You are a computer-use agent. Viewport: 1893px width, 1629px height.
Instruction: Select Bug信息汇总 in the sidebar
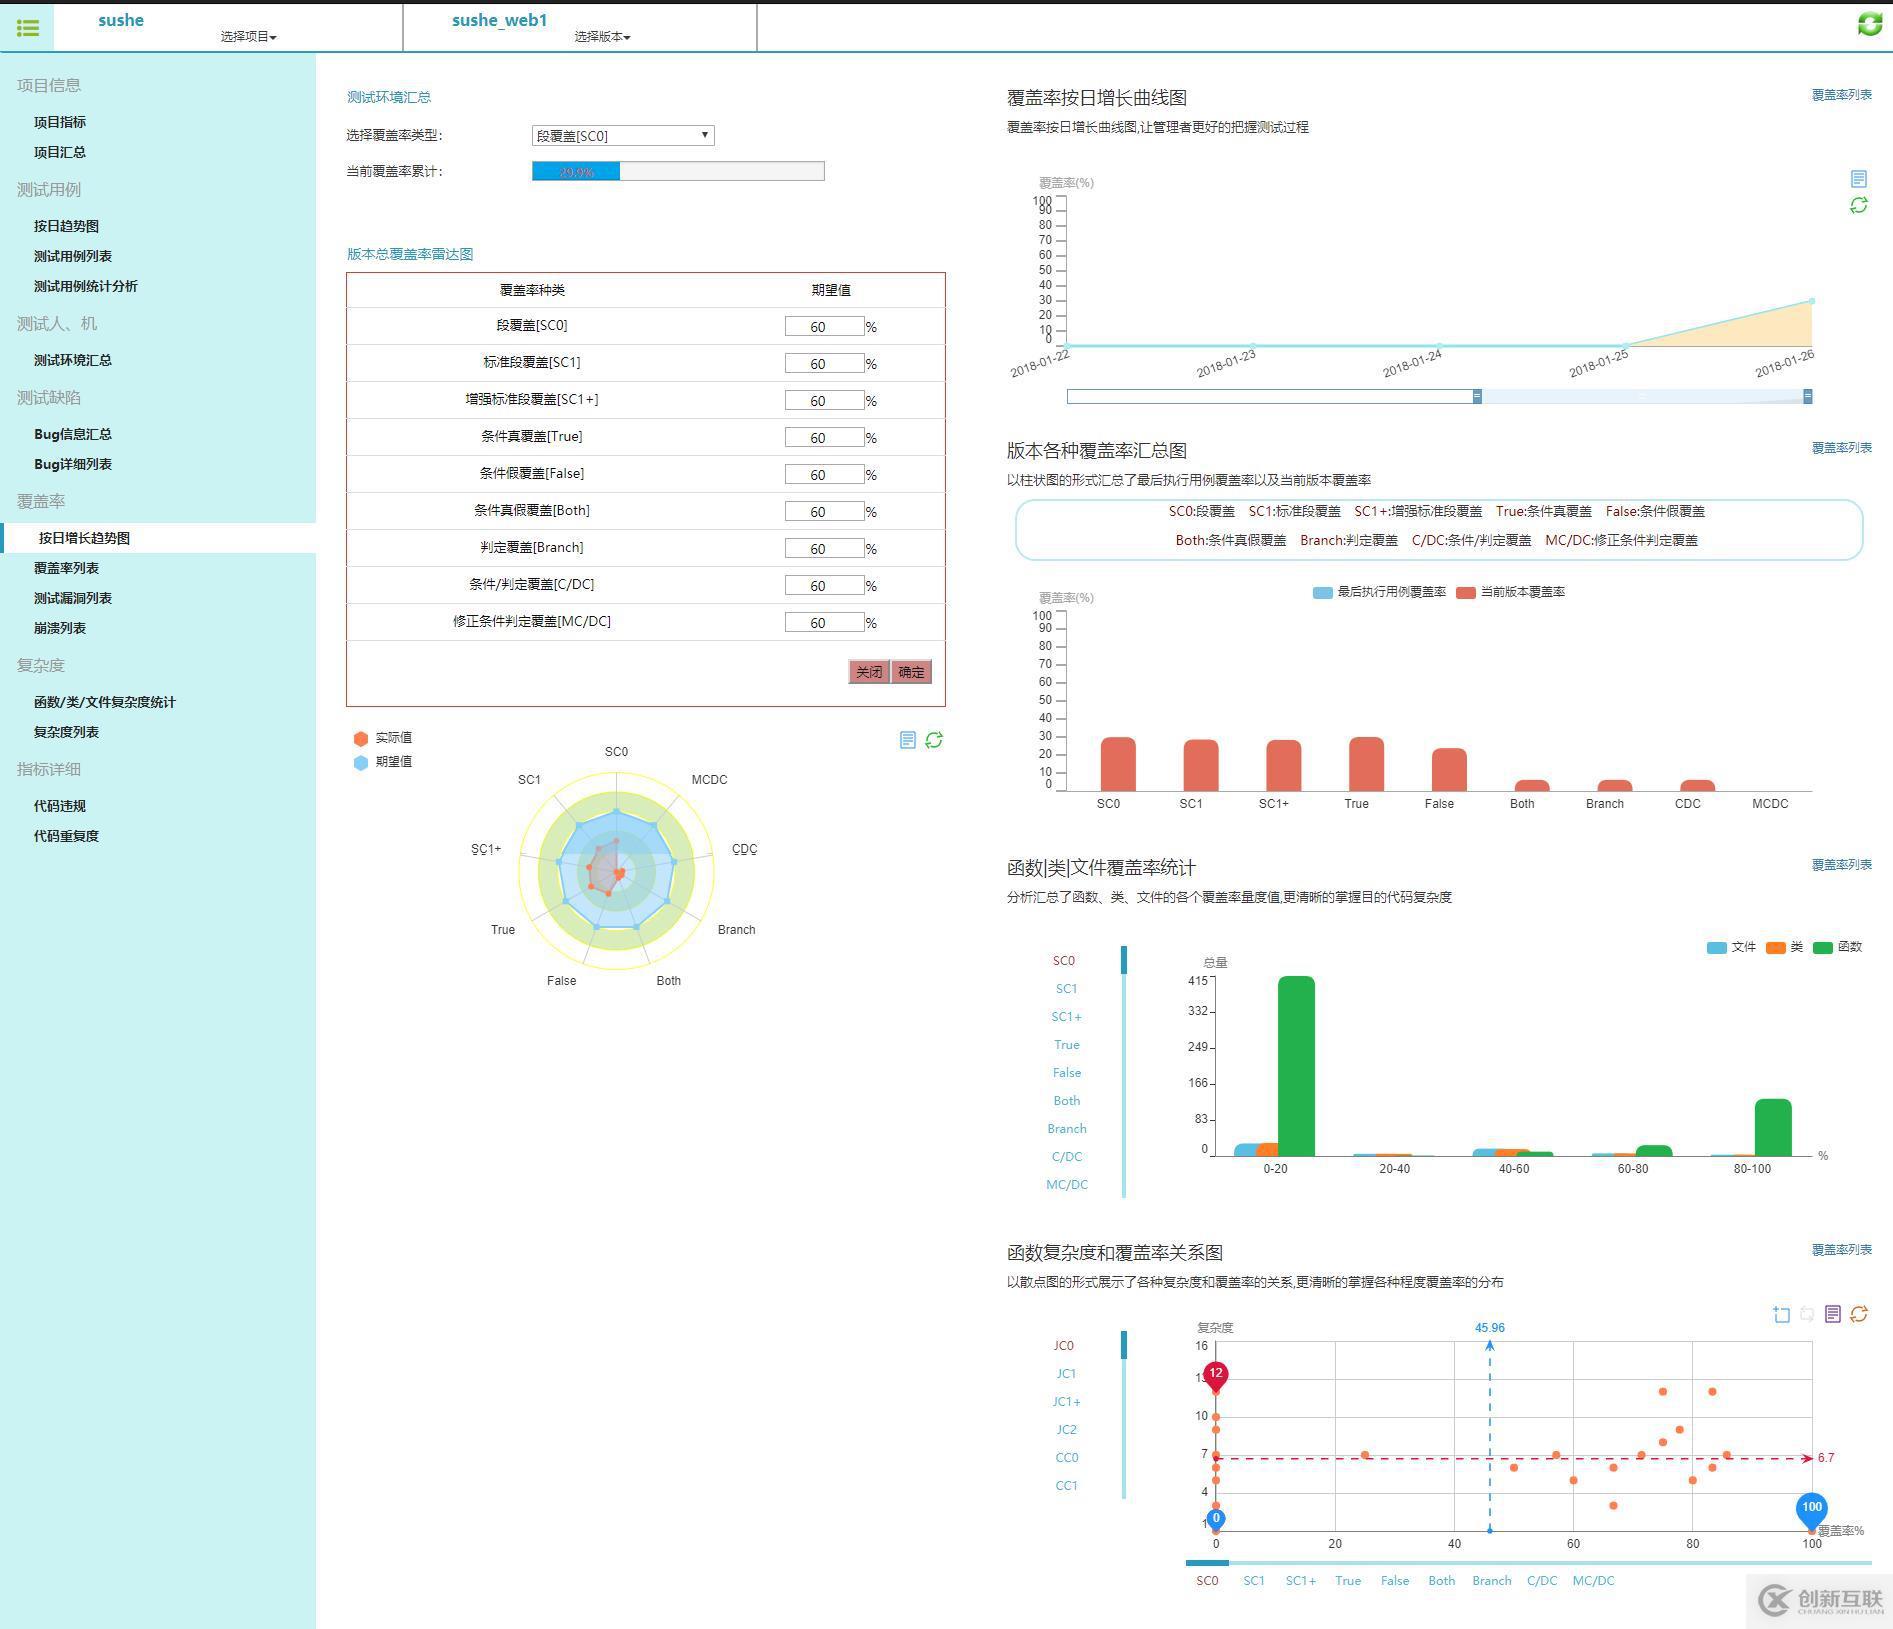[72, 434]
